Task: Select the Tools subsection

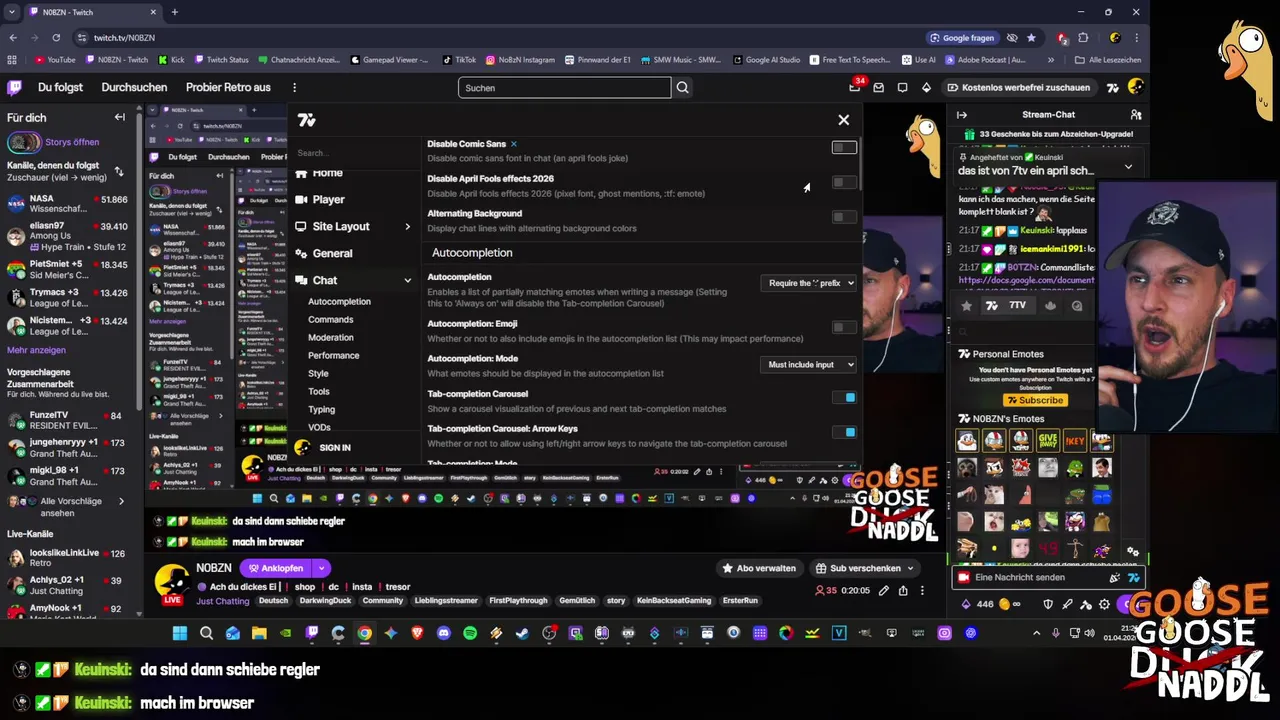Action: click(x=318, y=392)
